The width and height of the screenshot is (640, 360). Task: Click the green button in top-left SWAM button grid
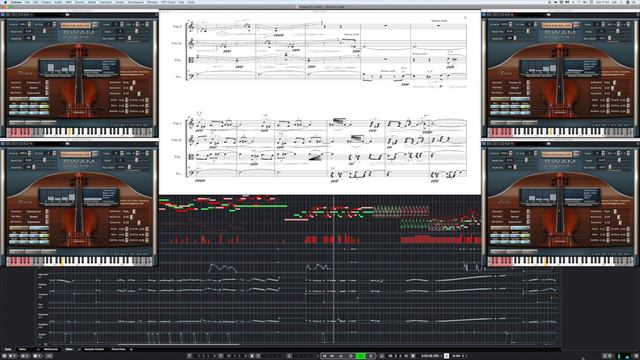pyautogui.click(x=44, y=107)
